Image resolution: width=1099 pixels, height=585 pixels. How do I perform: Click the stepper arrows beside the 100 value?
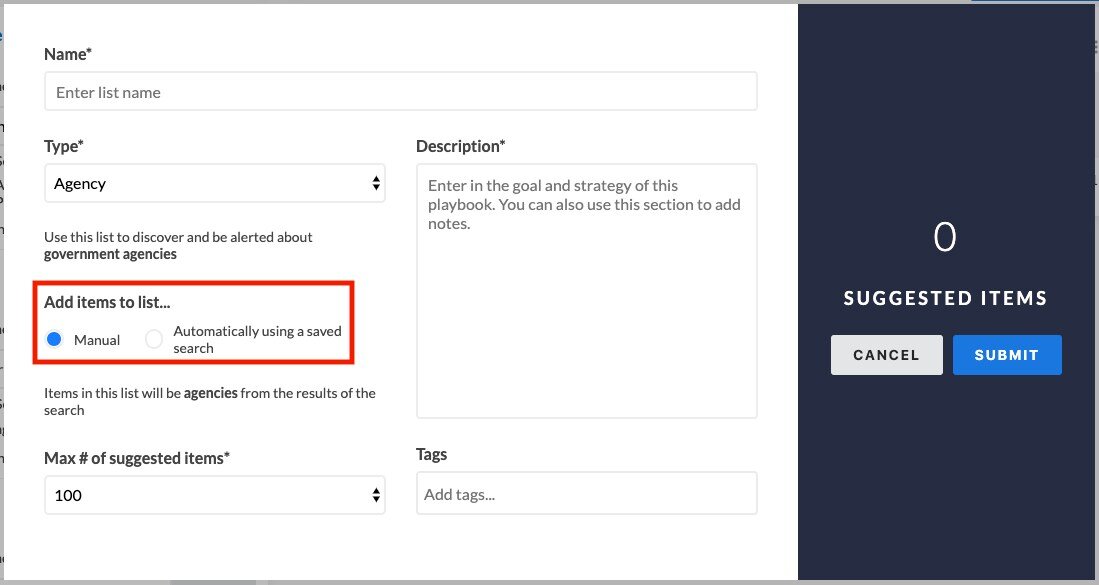[x=377, y=494]
